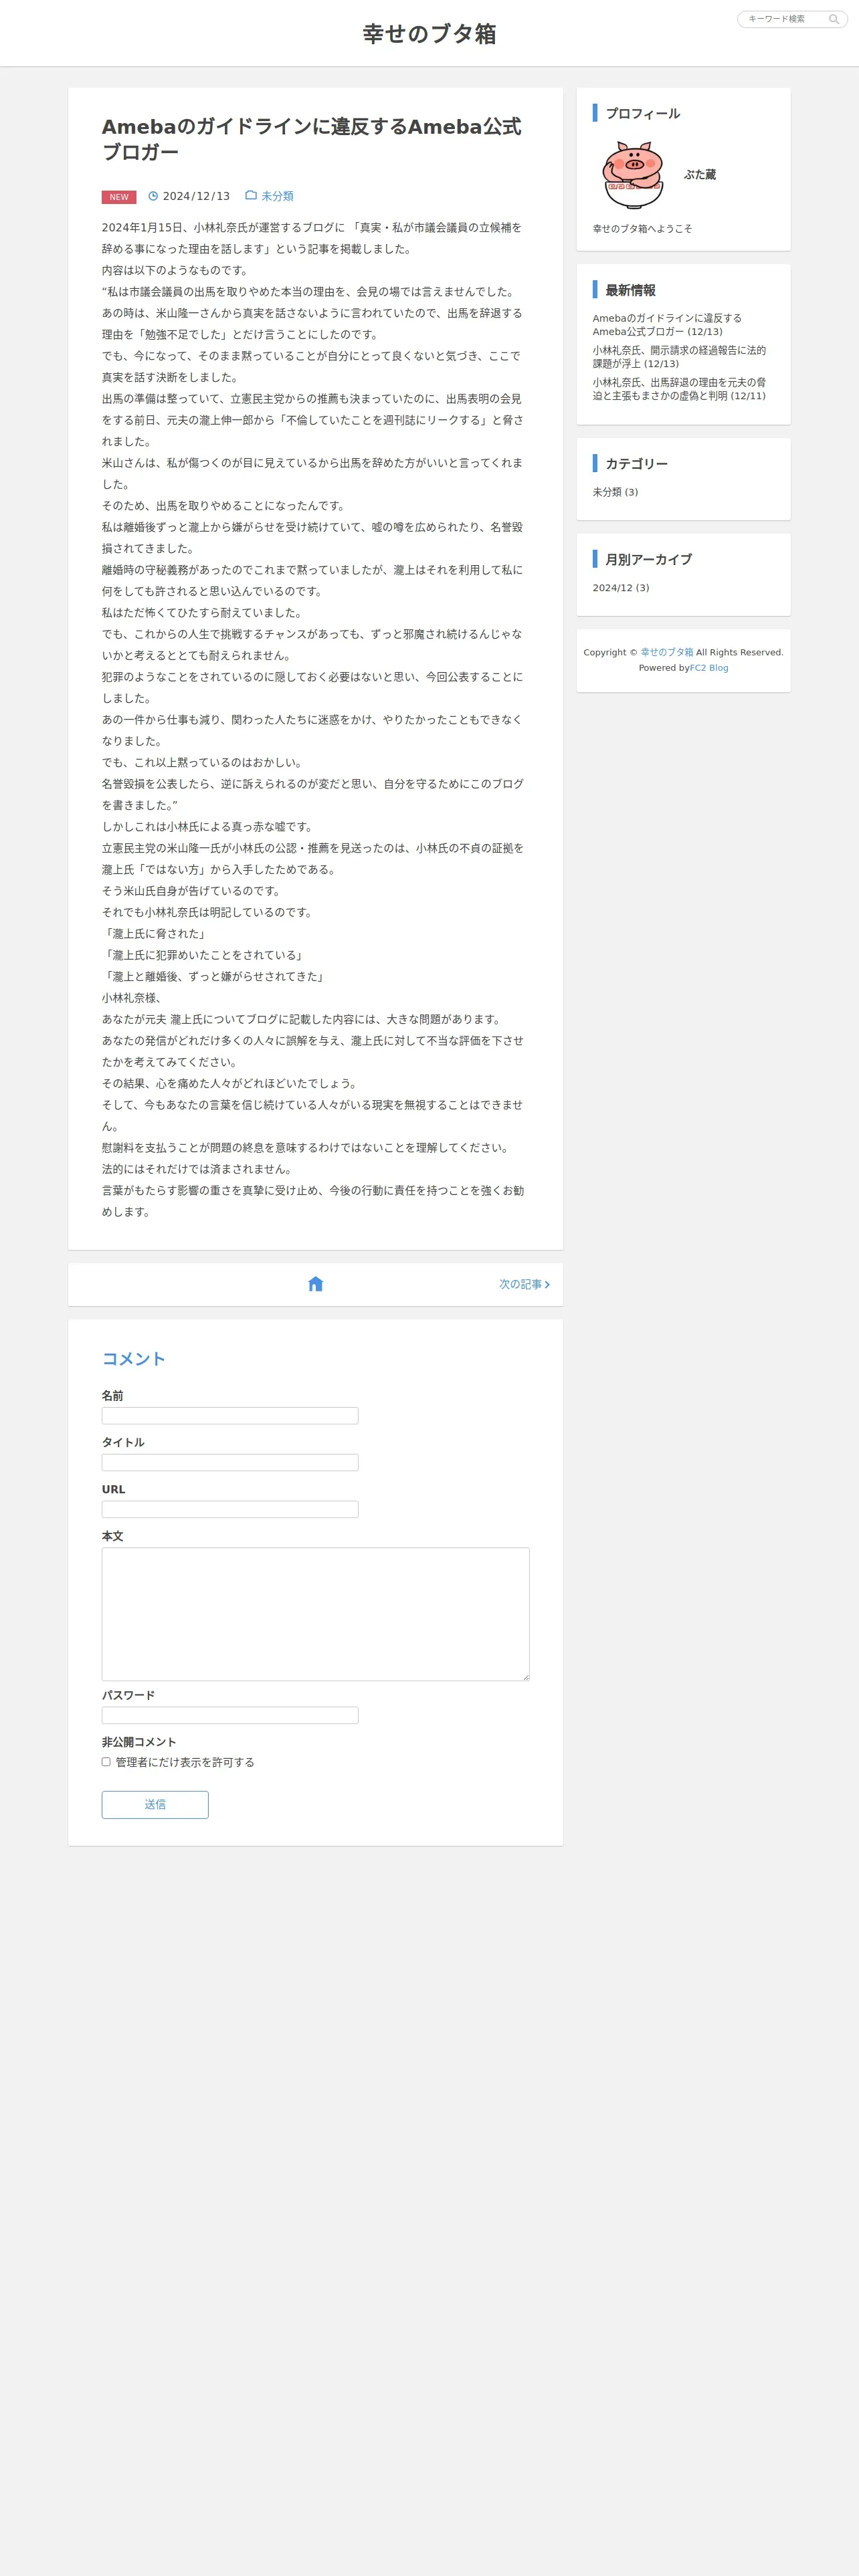The width and height of the screenshot is (859, 2576).
Task: Click the 月別アーカイブ sidebar heading
Action: click(x=648, y=559)
